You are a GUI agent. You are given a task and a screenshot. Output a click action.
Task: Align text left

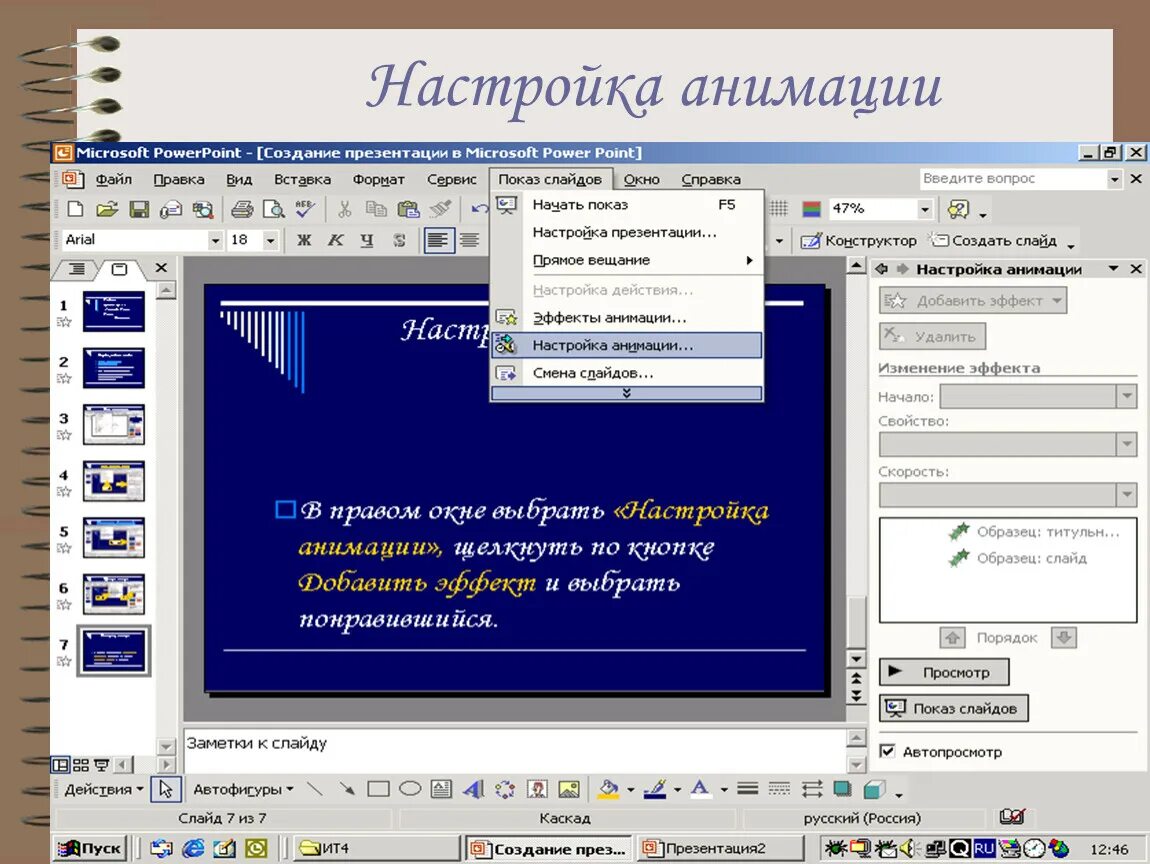(438, 240)
